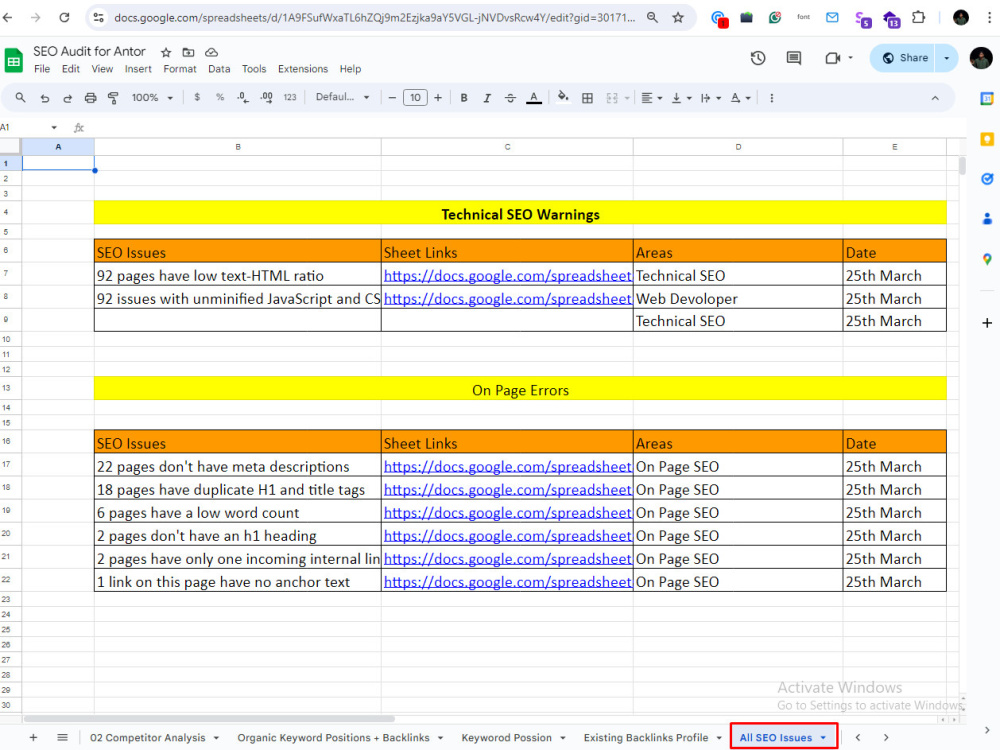This screenshot has width=1000, height=750.
Task: Undo the last action
Action: coord(45,98)
